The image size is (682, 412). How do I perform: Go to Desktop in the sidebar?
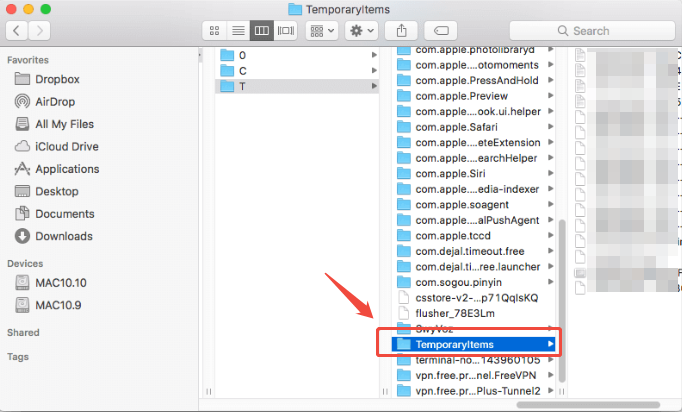point(47,191)
